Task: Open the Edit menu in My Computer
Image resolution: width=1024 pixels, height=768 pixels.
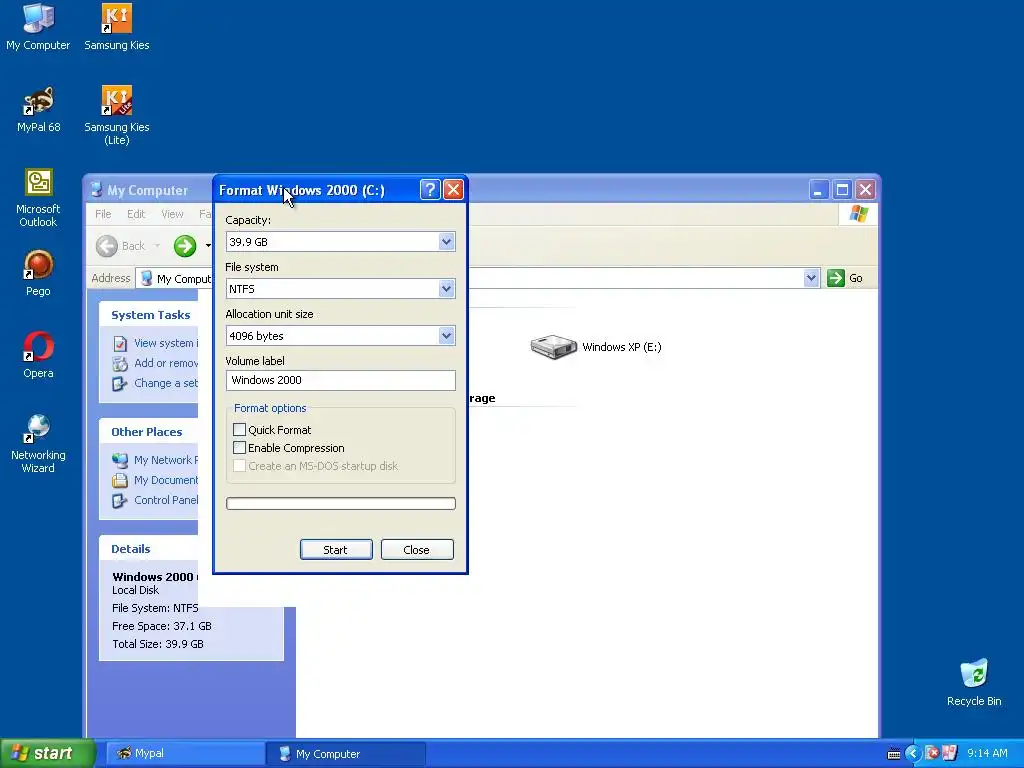Action: pyautogui.click(x=136, y=214)
